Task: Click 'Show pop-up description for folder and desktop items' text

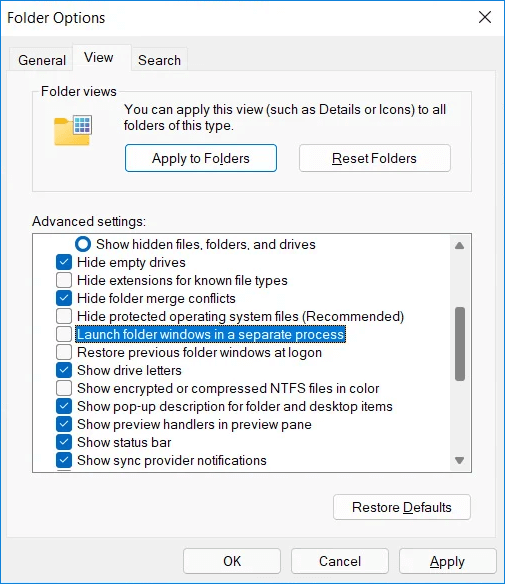Action: pos(235,407)
